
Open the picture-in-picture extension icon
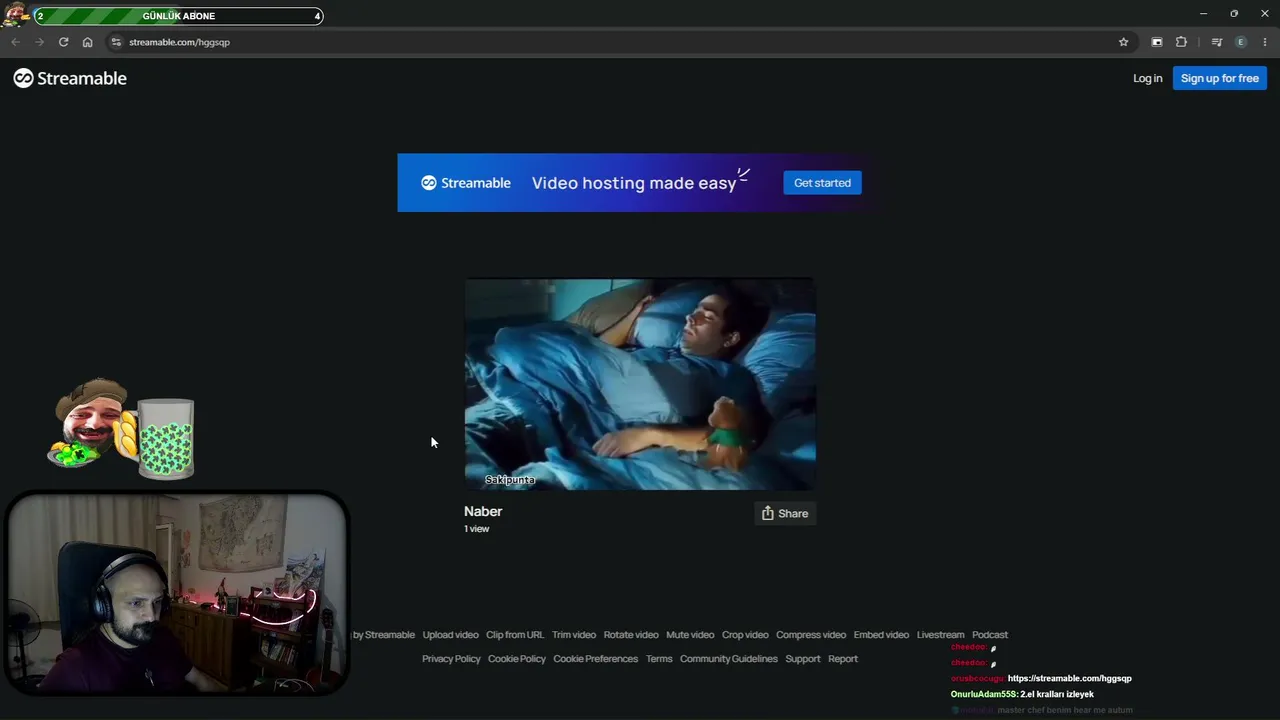(1157, 42)
